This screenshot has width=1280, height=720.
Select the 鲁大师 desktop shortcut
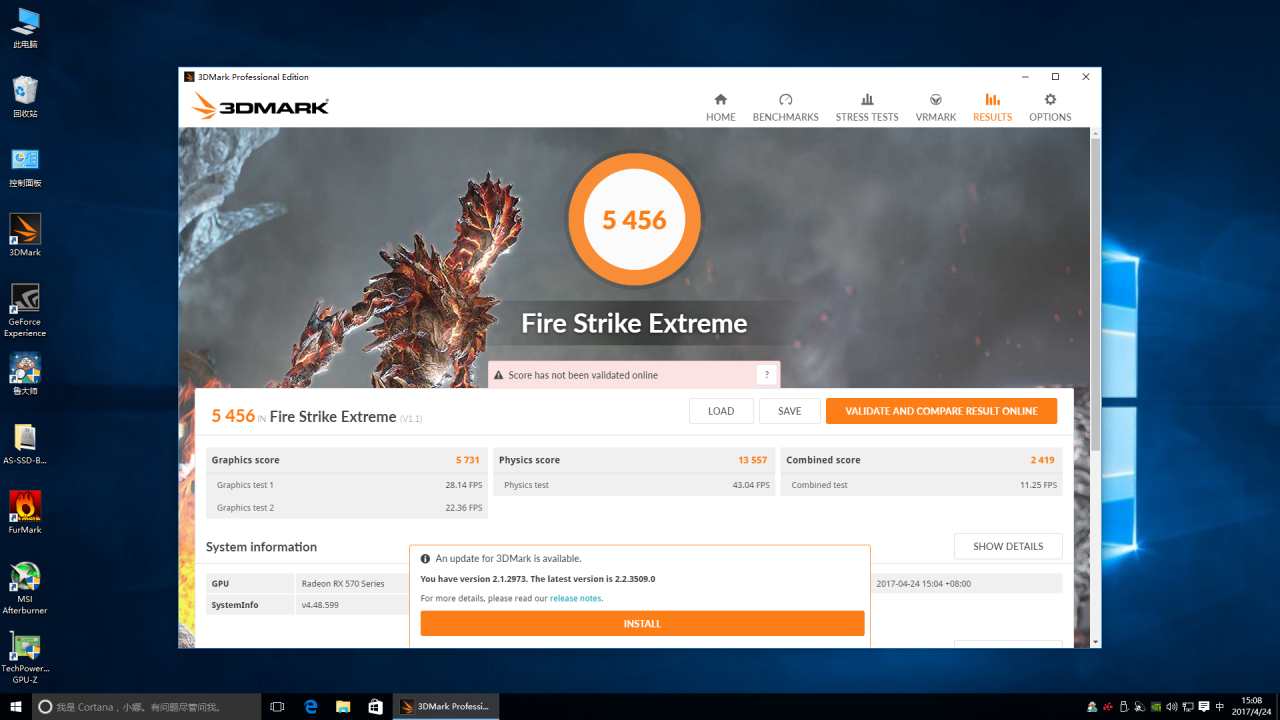tap(25, 375)
